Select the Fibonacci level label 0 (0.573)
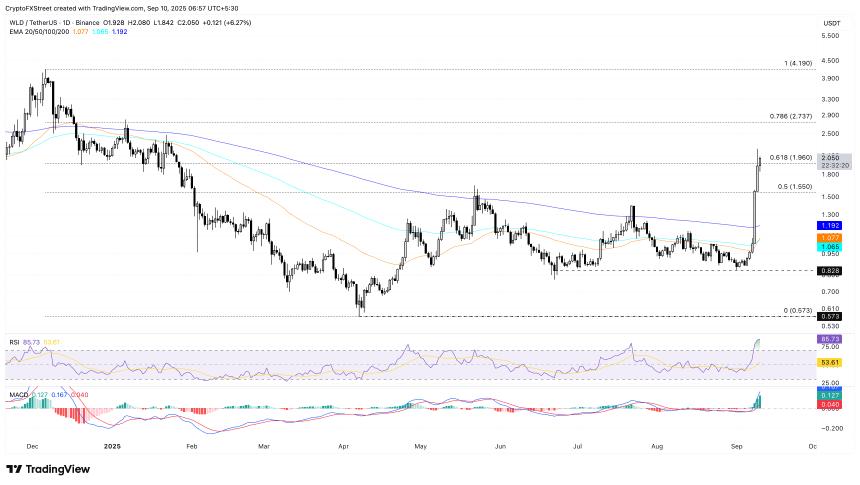 point(798,311)
